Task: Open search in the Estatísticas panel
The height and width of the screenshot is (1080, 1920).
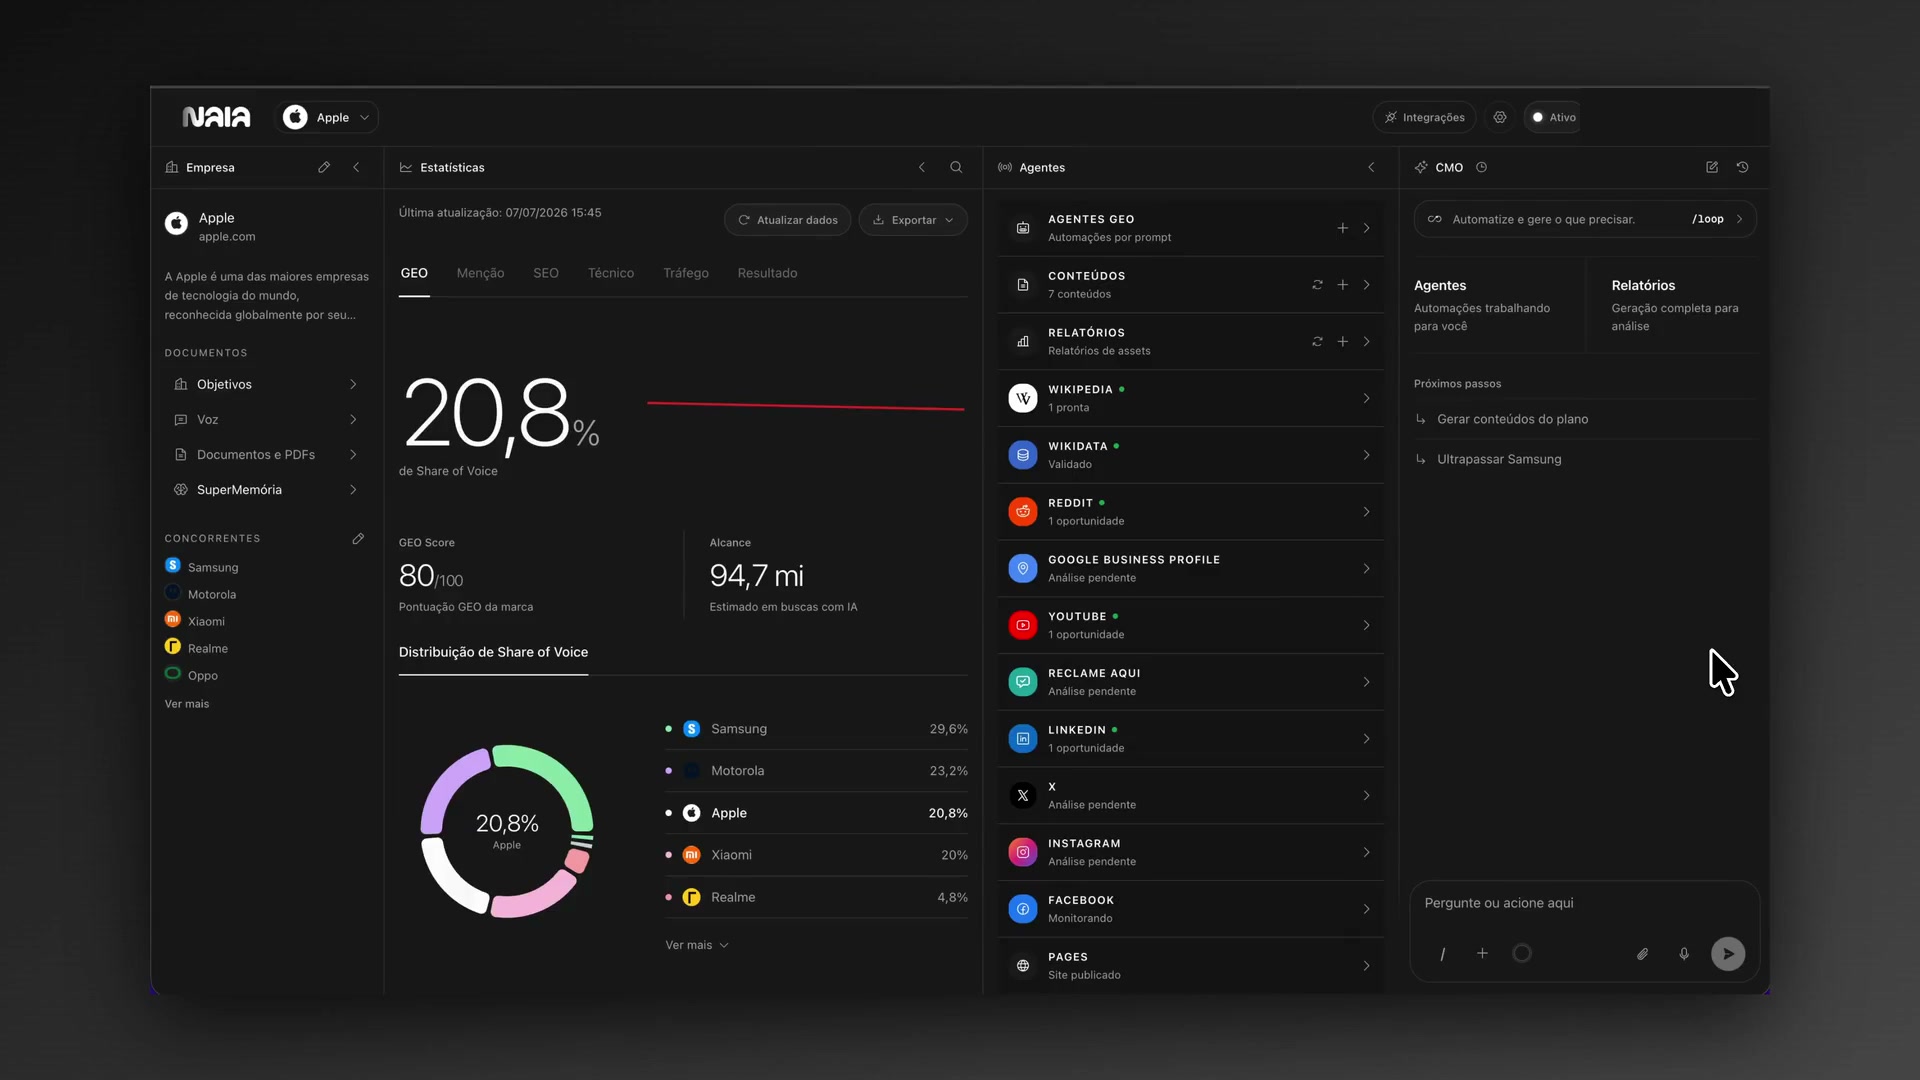Action: click(x=956, y=167)
